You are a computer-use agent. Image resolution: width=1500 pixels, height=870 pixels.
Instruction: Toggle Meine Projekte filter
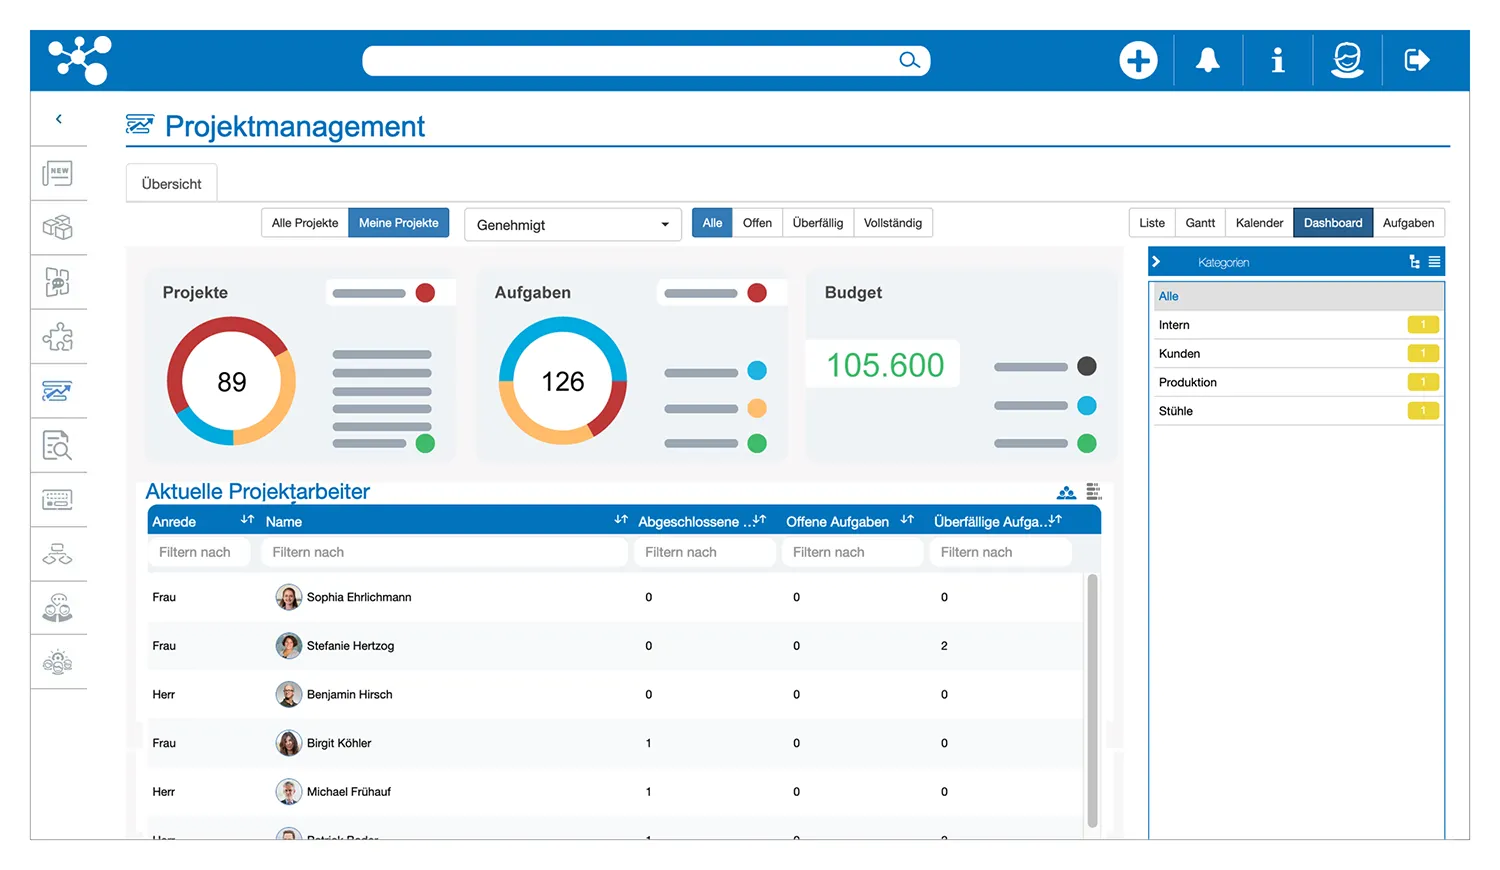[x=398, y=223]
